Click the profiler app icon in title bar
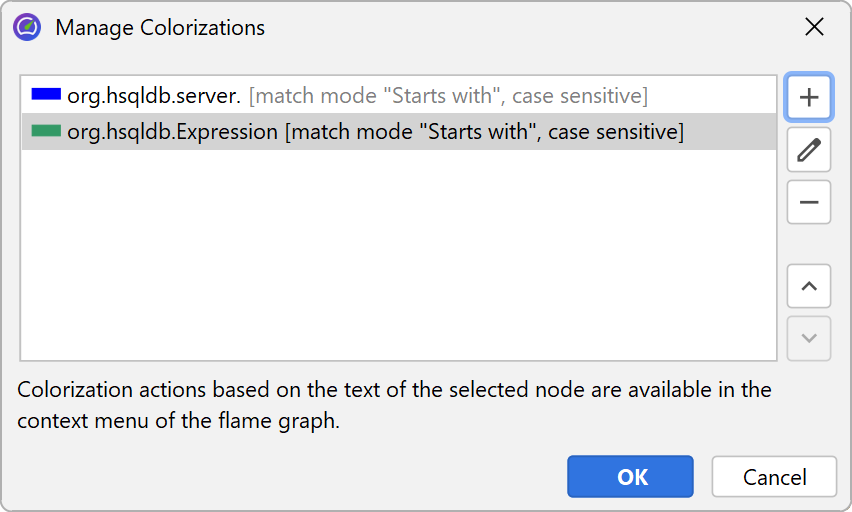This screenshot has width=852, height=512. [27, 27]
